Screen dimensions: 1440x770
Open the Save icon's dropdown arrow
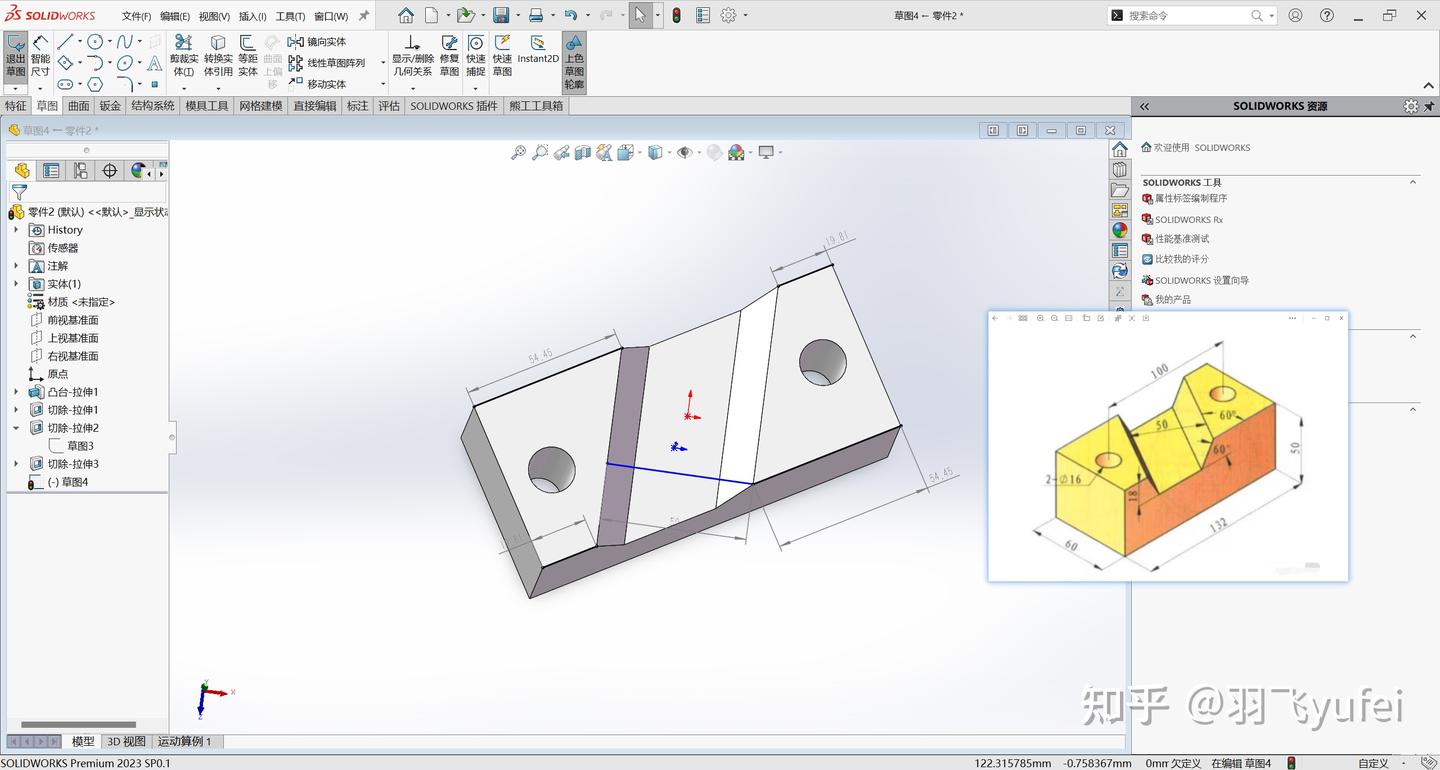click(516, 16)
